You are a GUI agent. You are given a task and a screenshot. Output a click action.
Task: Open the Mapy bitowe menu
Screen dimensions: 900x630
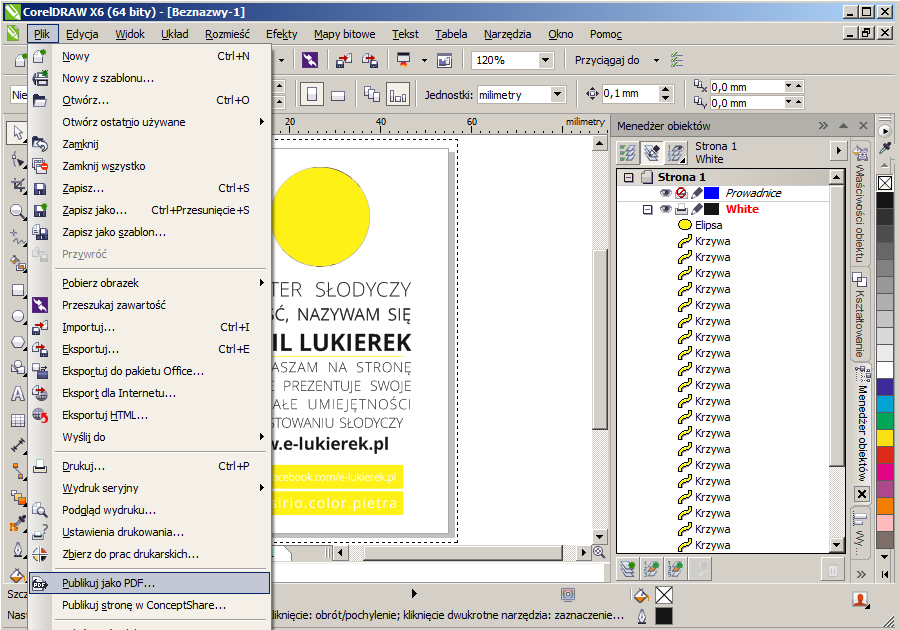(x=344, y=34)
